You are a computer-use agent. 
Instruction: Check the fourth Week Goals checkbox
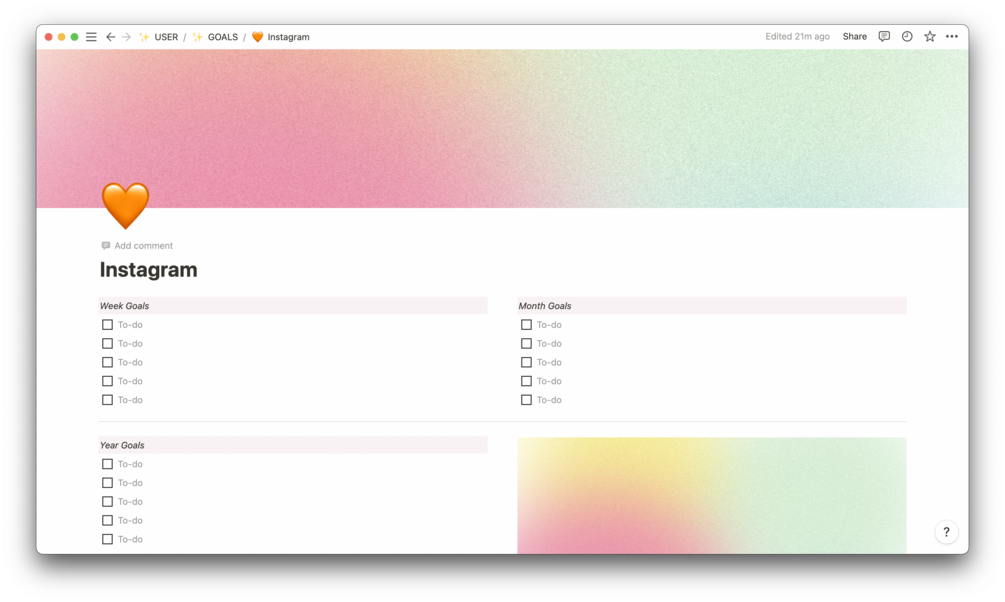(107, 381)
